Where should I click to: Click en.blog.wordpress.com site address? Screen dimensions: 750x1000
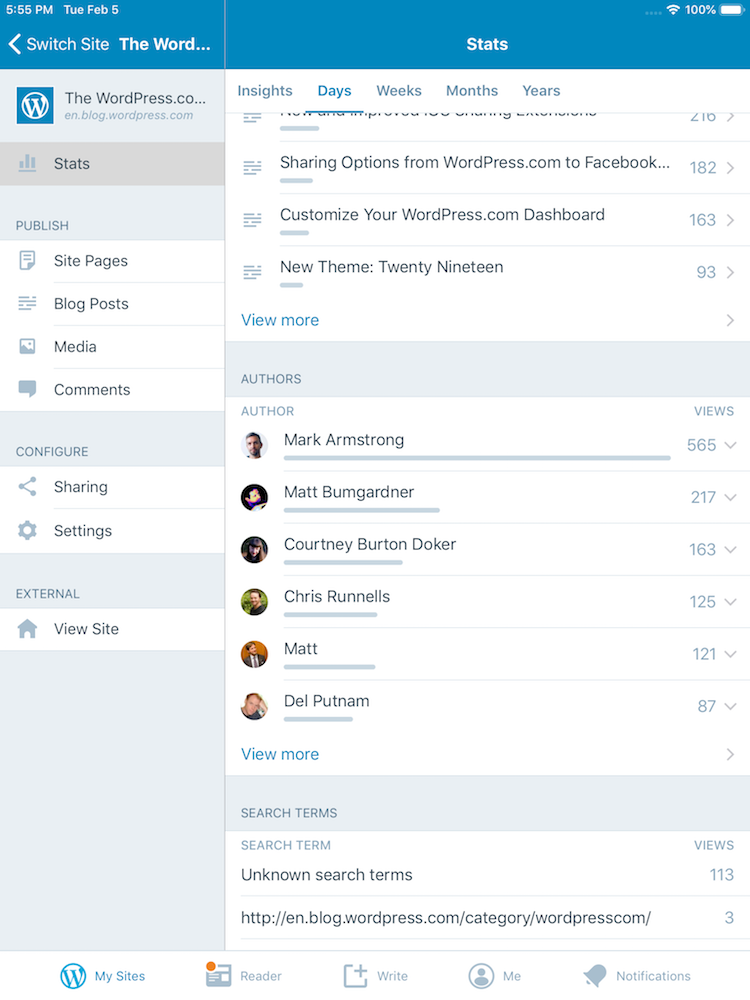pos(129,115)
